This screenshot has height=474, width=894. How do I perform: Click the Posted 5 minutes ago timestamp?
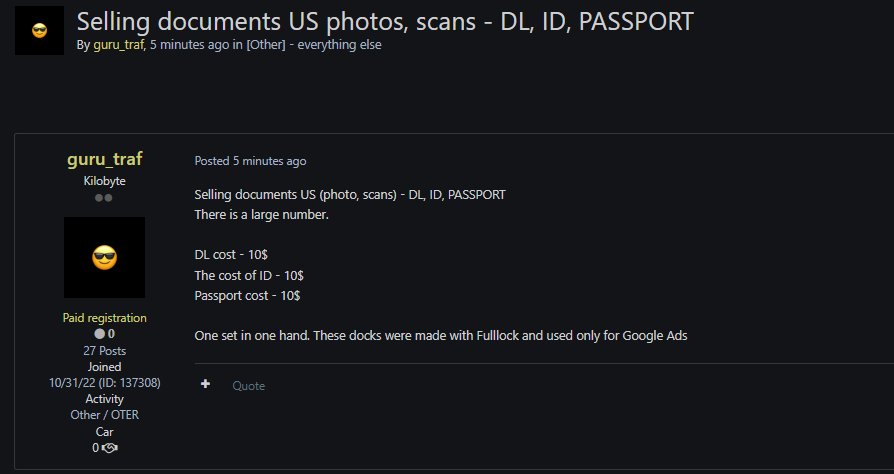[x=250, y=161]
